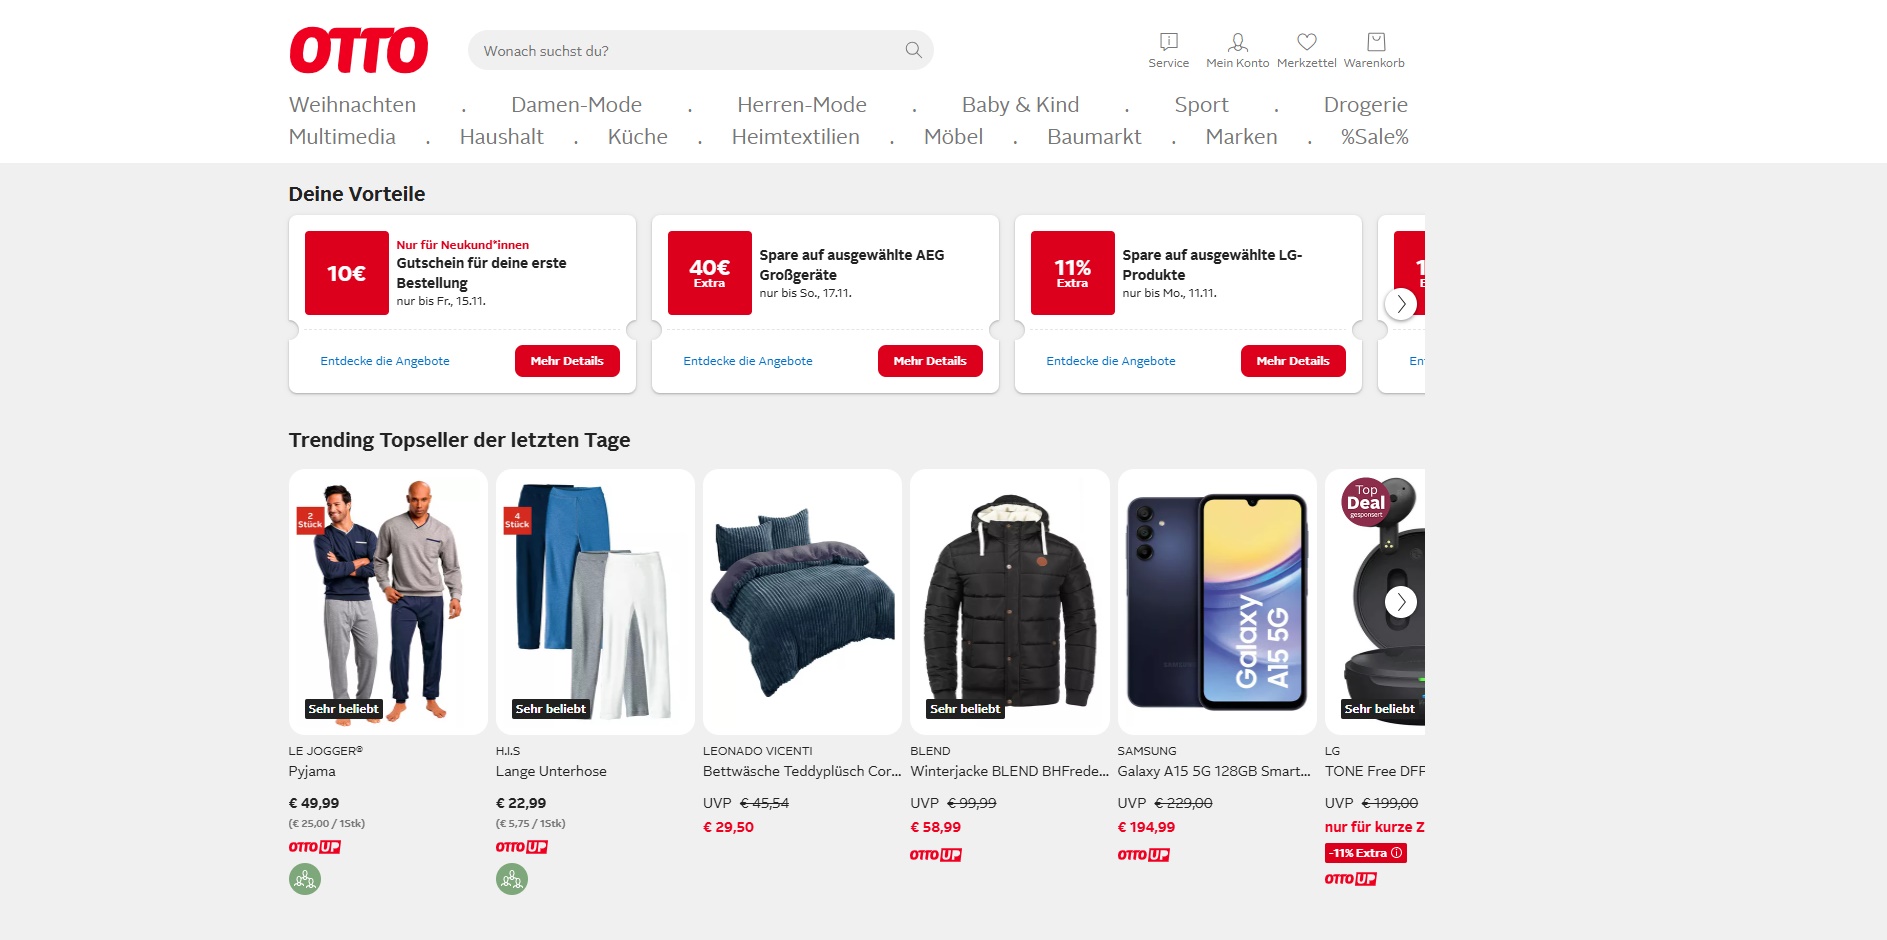
Task: Open the Damen-Mode menu
Action: pyautogui.click(x=576, y=105)
